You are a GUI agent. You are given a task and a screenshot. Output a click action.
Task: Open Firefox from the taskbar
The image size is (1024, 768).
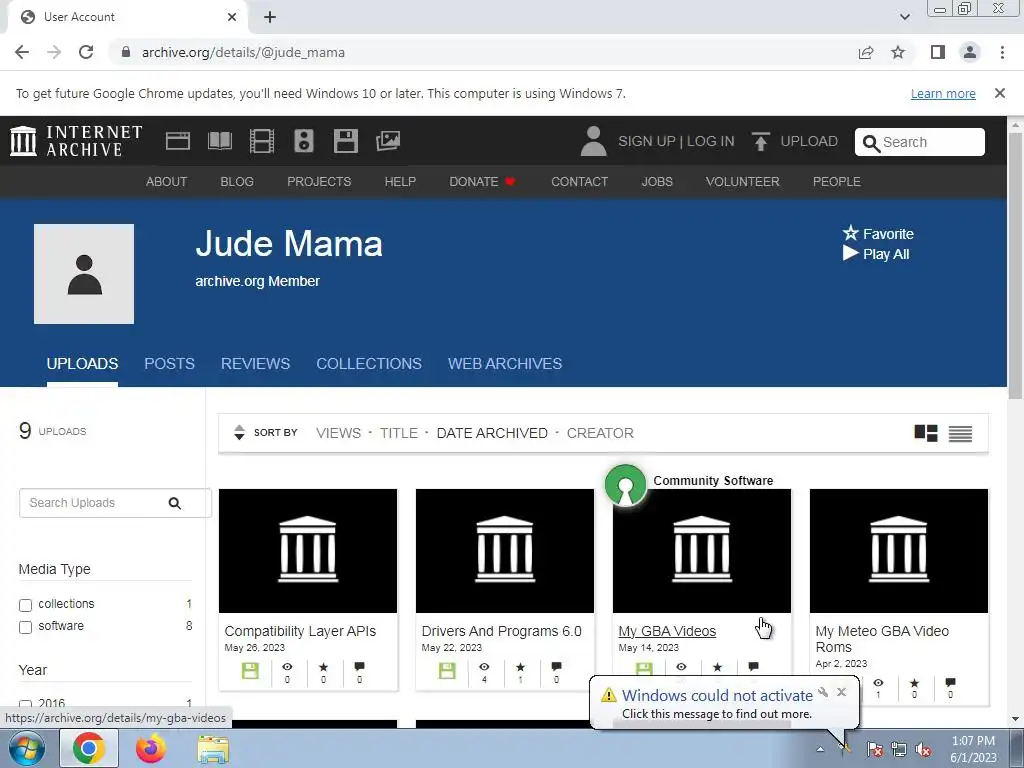[x=151, y=748]
